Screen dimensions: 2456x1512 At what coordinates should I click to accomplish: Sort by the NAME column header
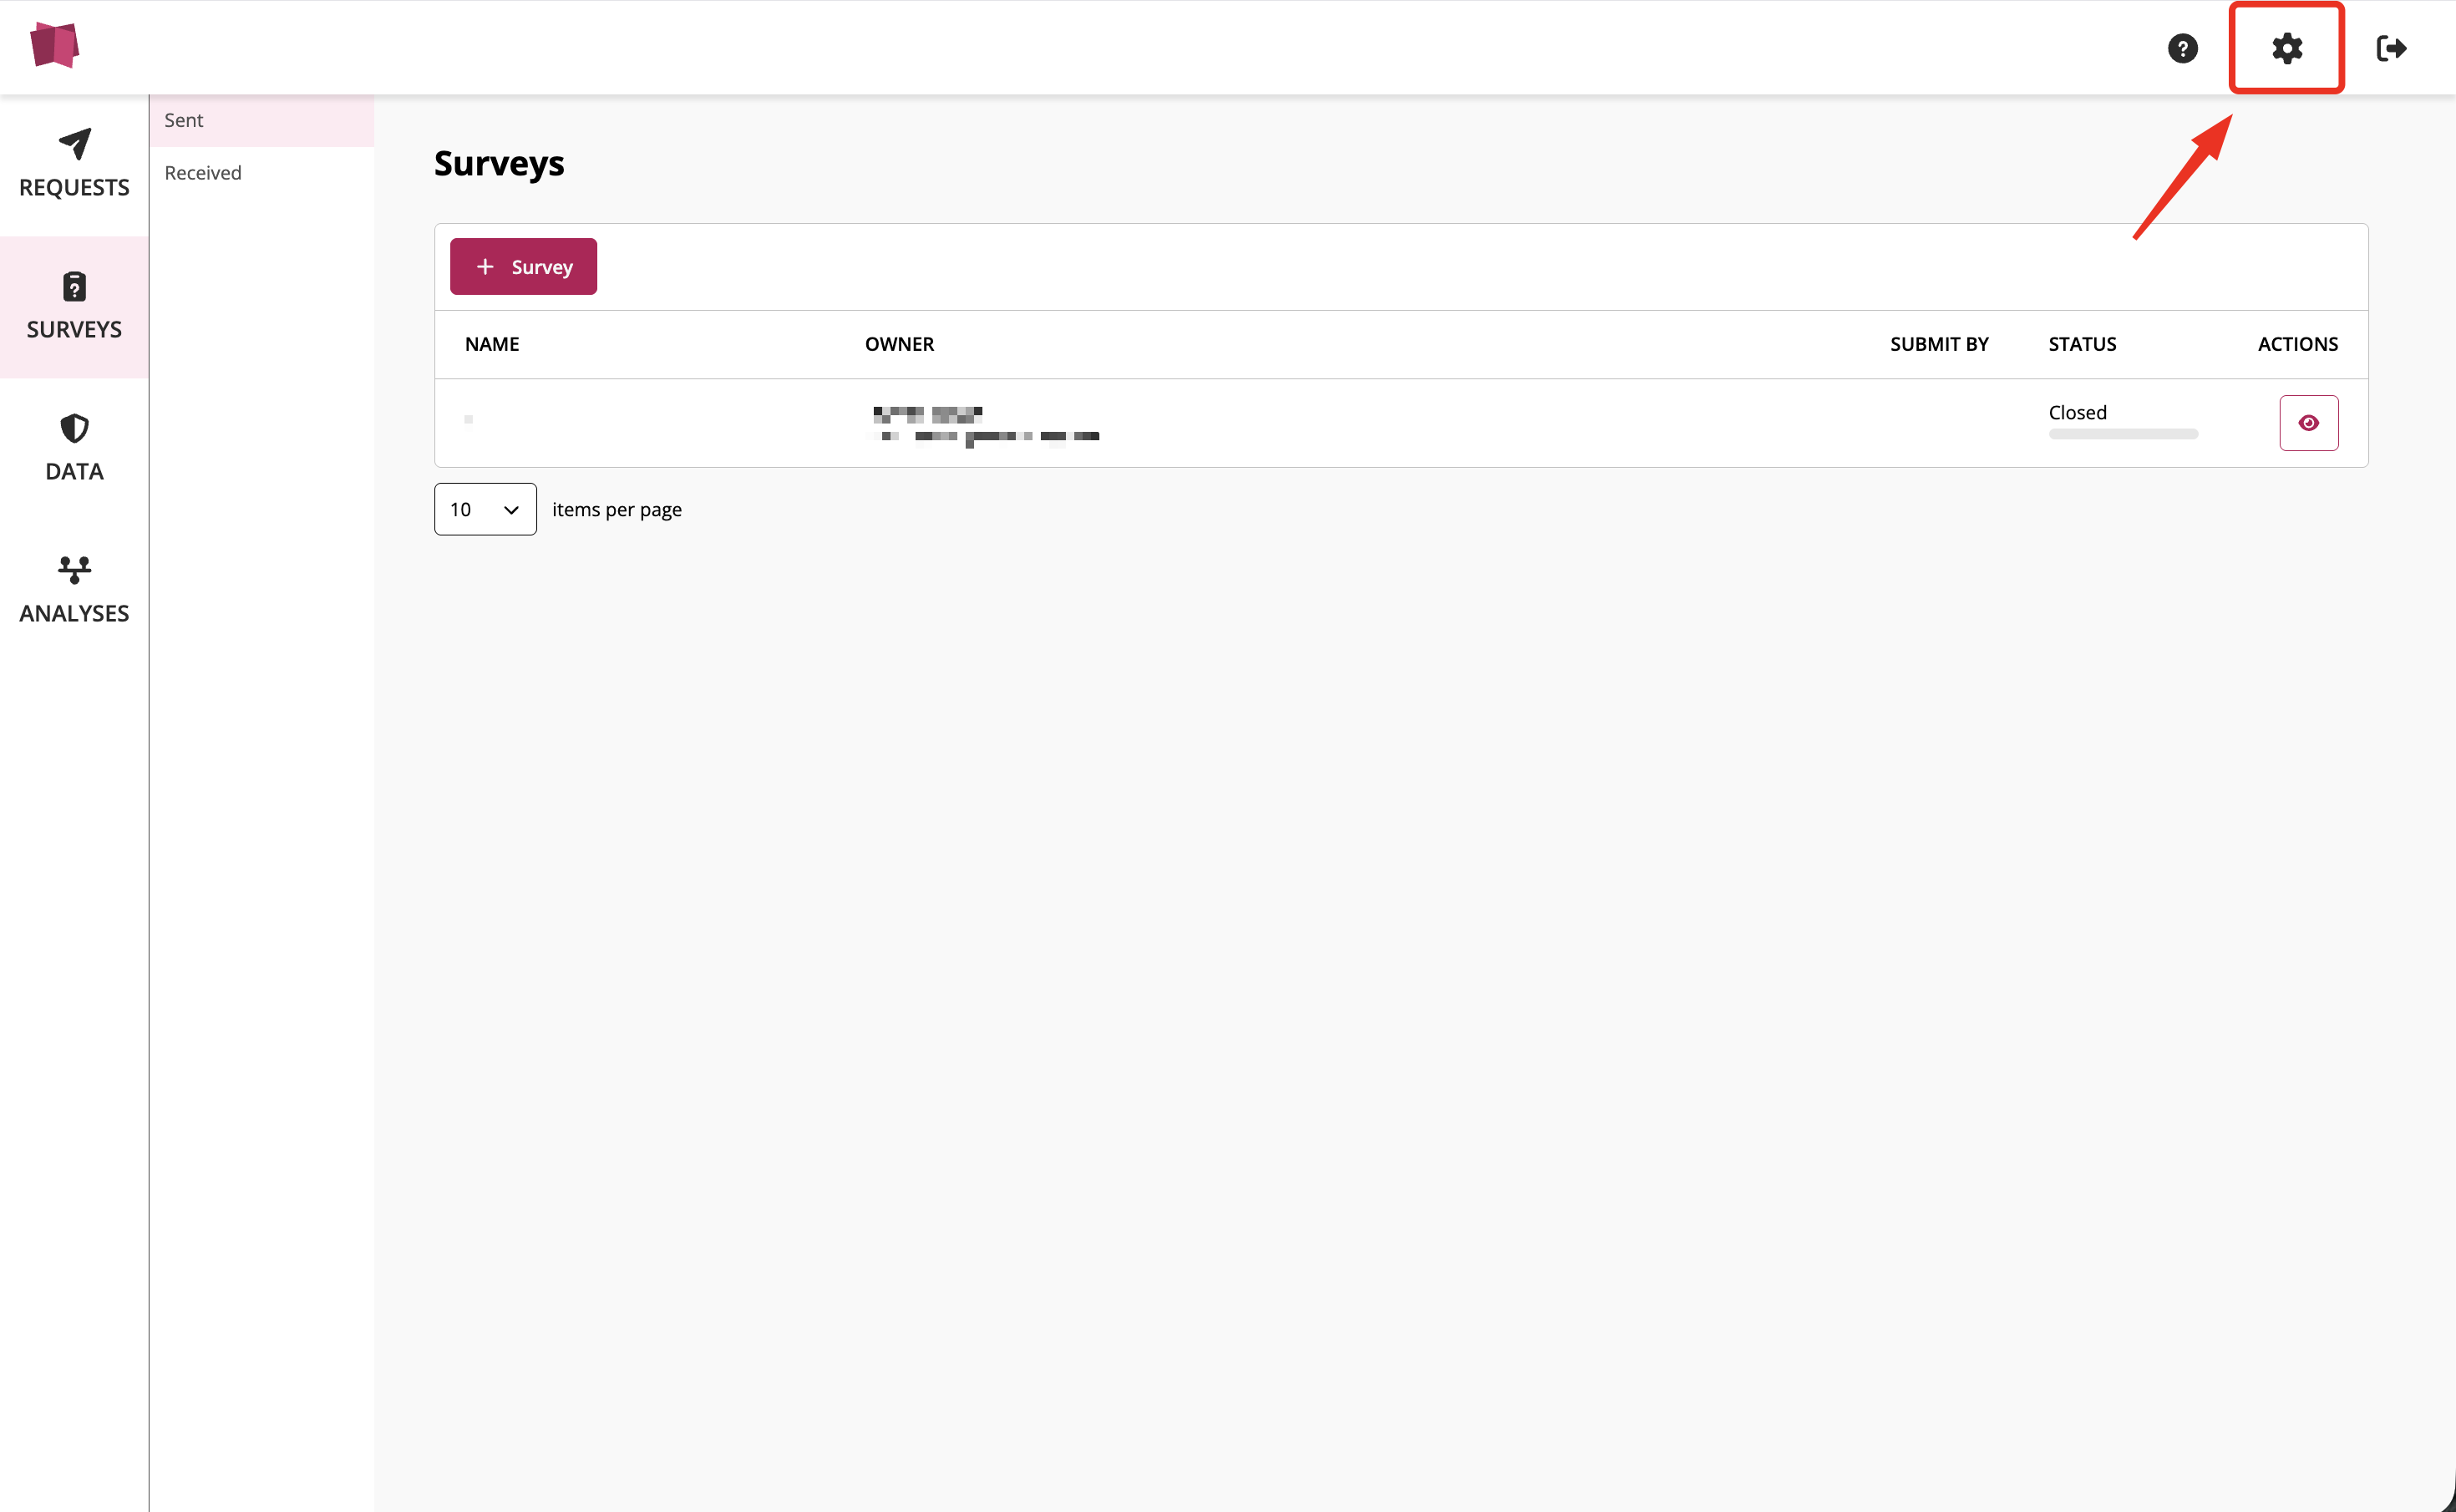pos(491,344)
